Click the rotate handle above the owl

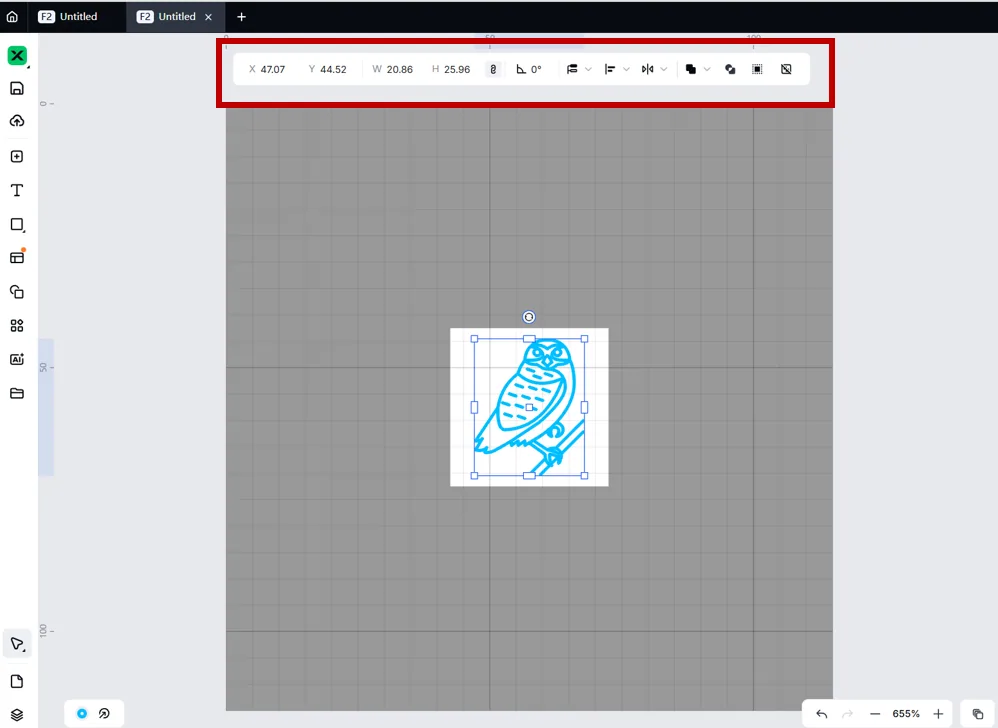click(x=529, y=317)
